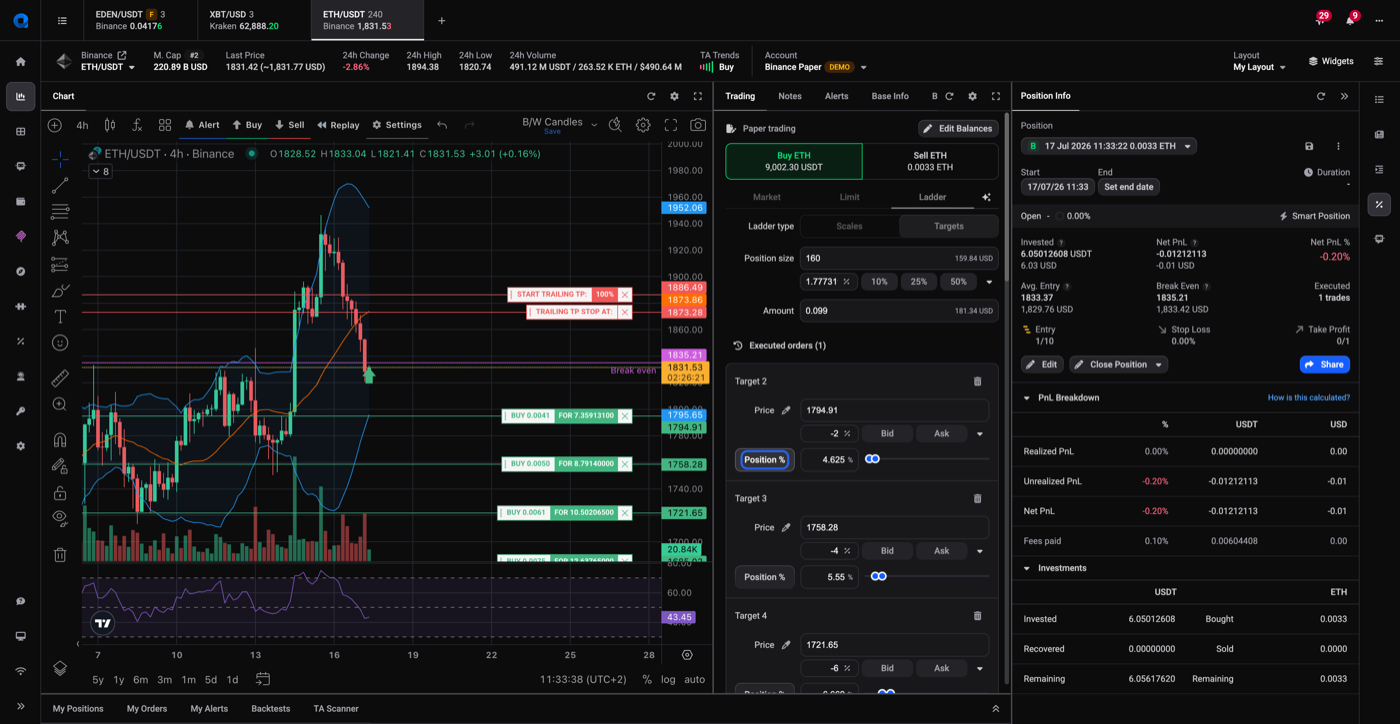
Task: Undo the last chart action
Action: [x=442, y=125]
